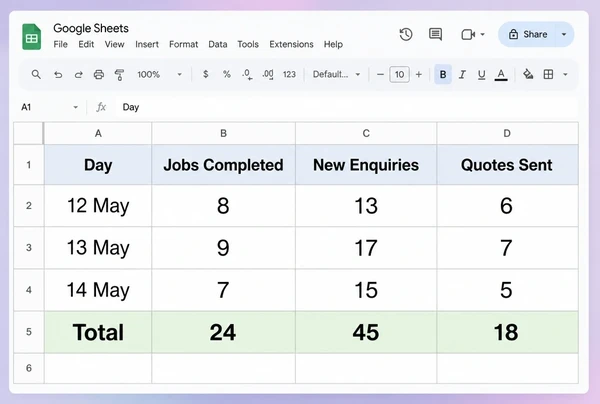This screenshot has height=404, width=600.
Task: Select the 14 May cell
Action: [x=98, y=290]
